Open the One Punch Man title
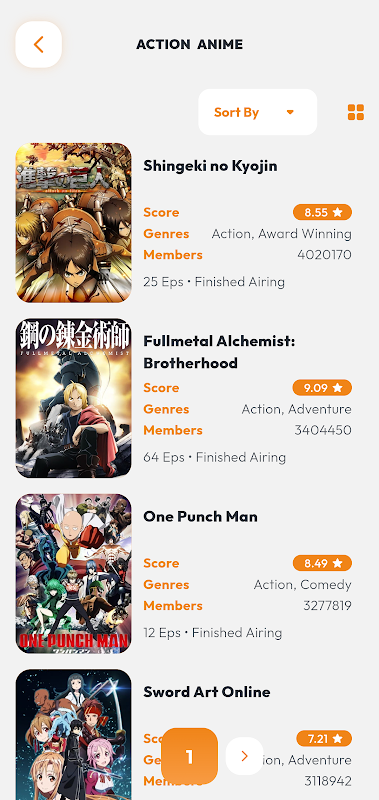 [200, 516]
